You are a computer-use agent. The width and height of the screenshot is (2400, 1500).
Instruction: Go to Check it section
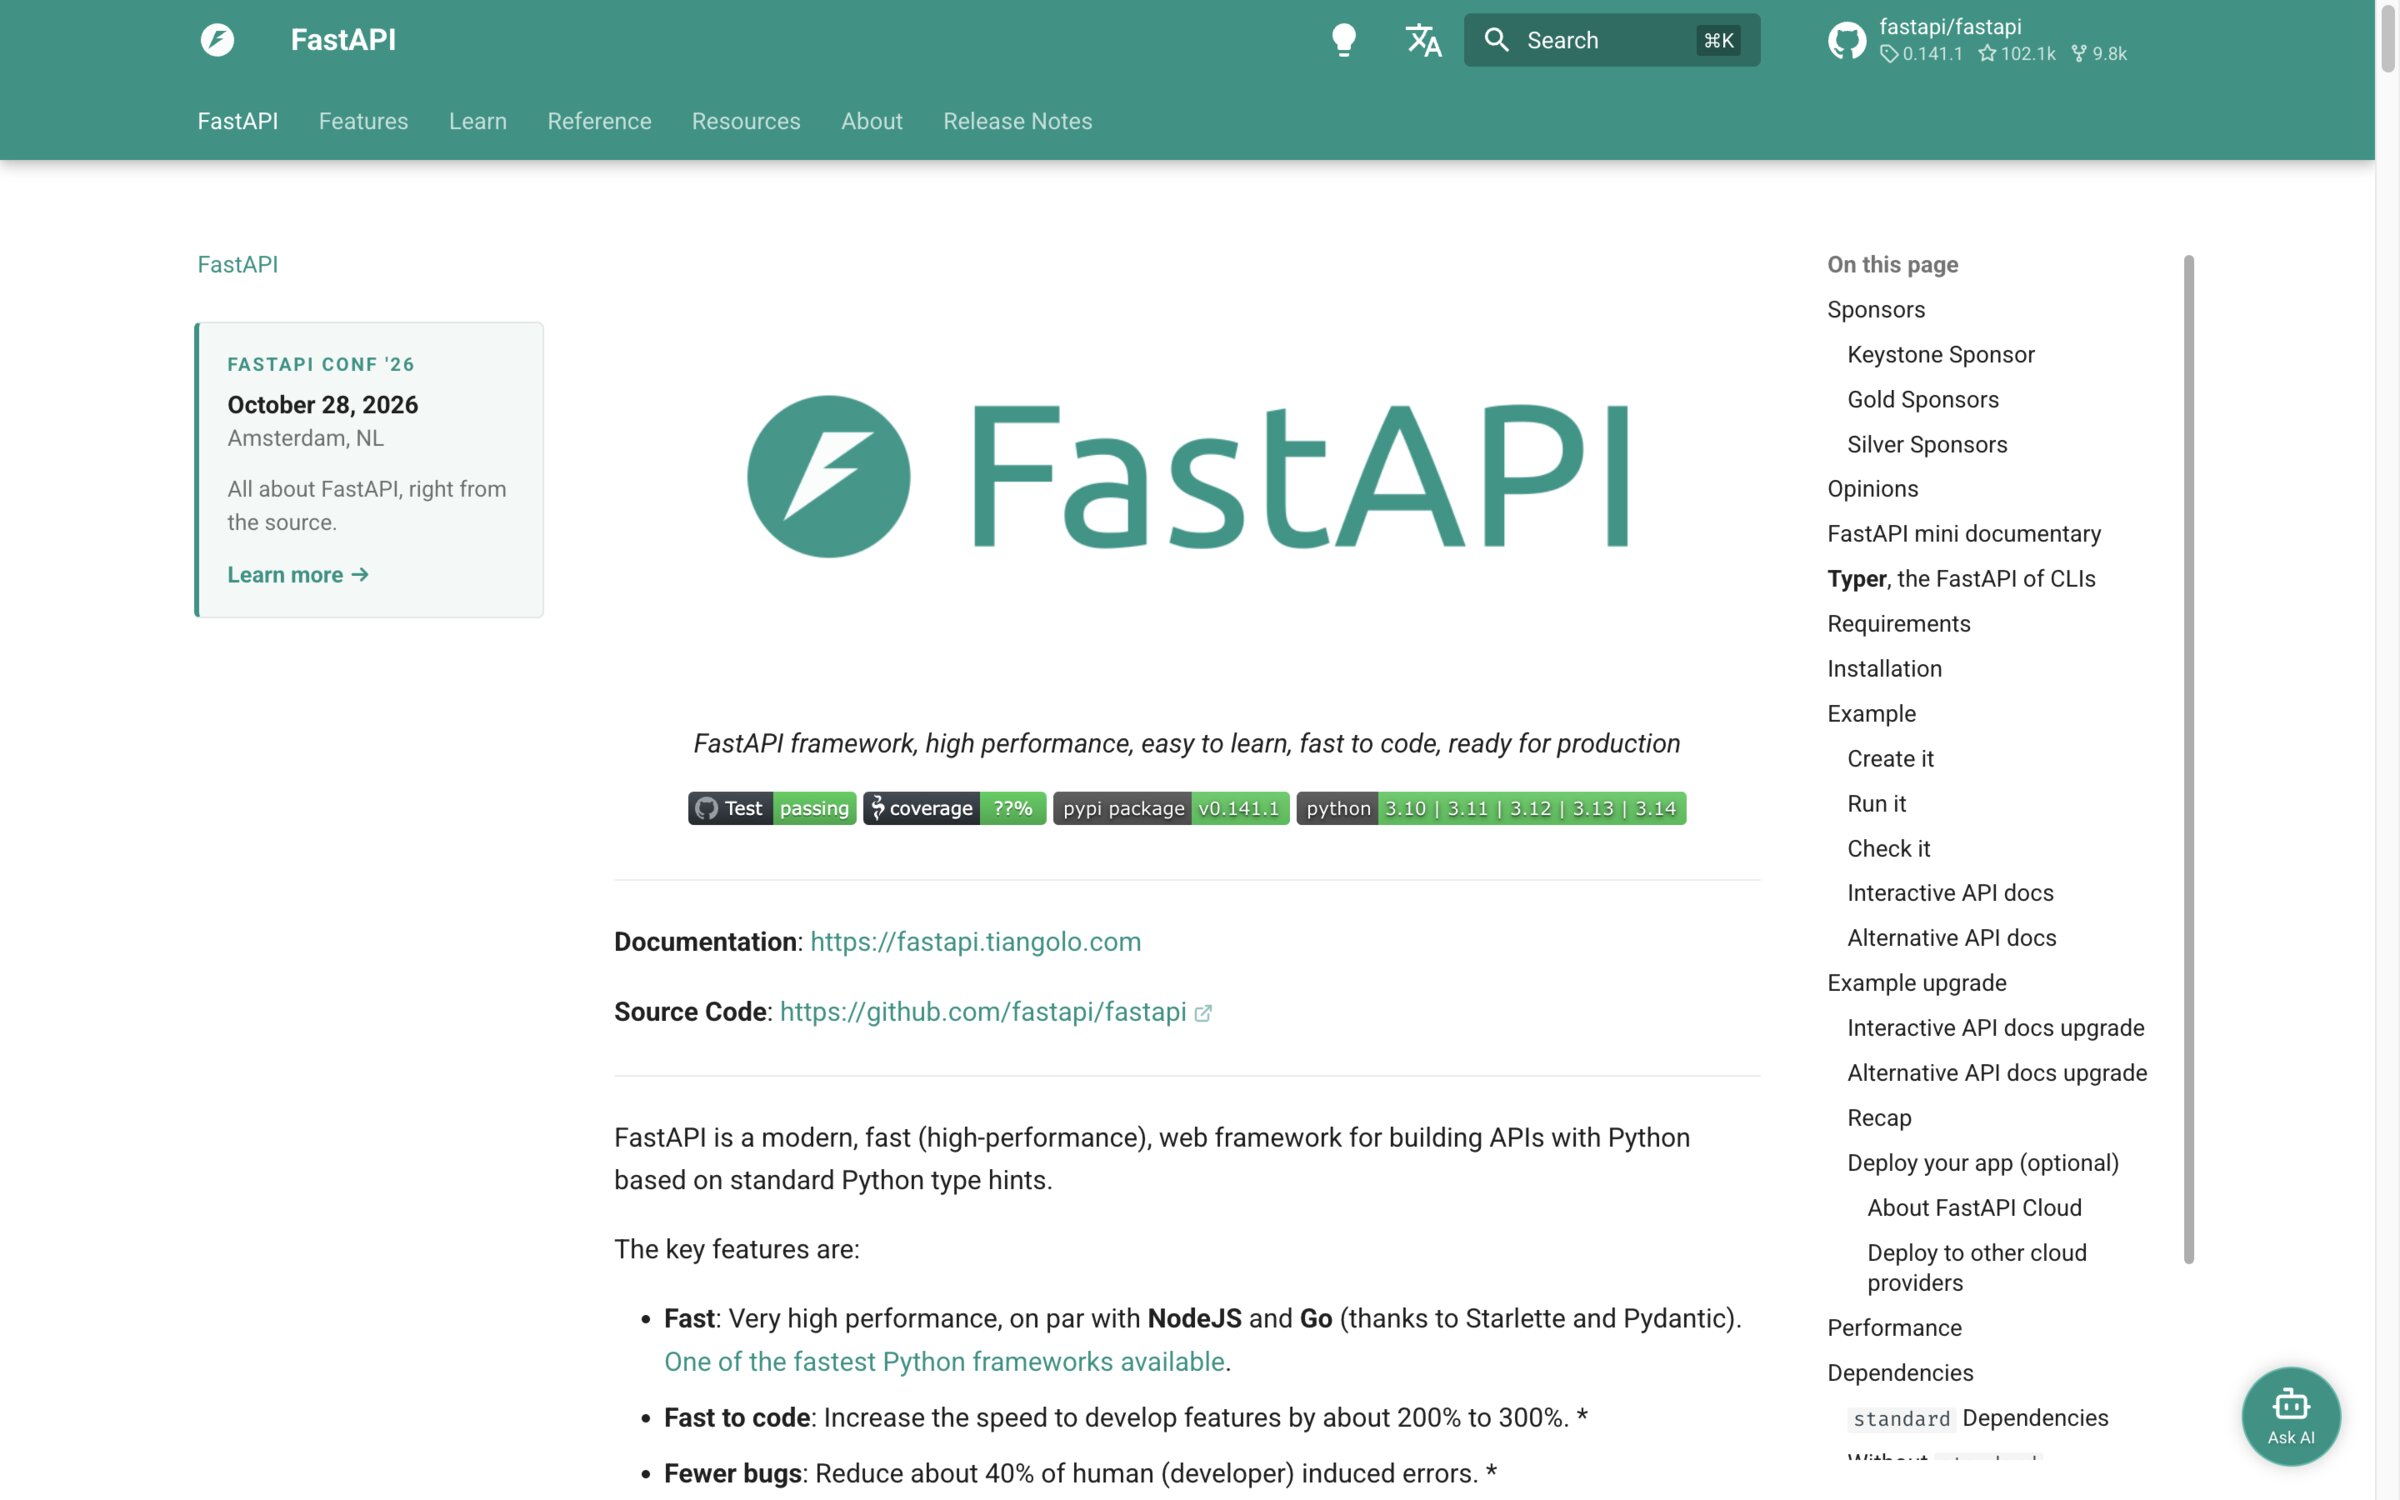coord(1888,849)
